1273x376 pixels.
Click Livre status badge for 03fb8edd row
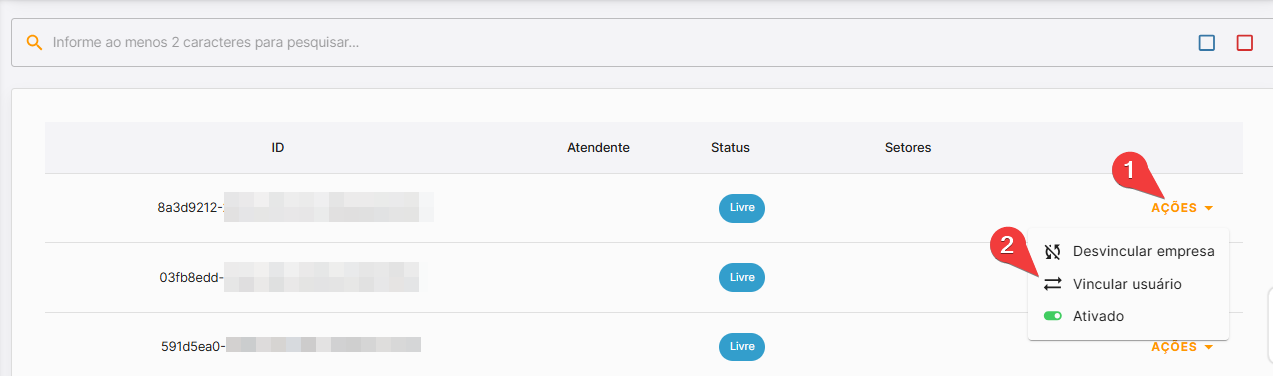tap(742, 277)
